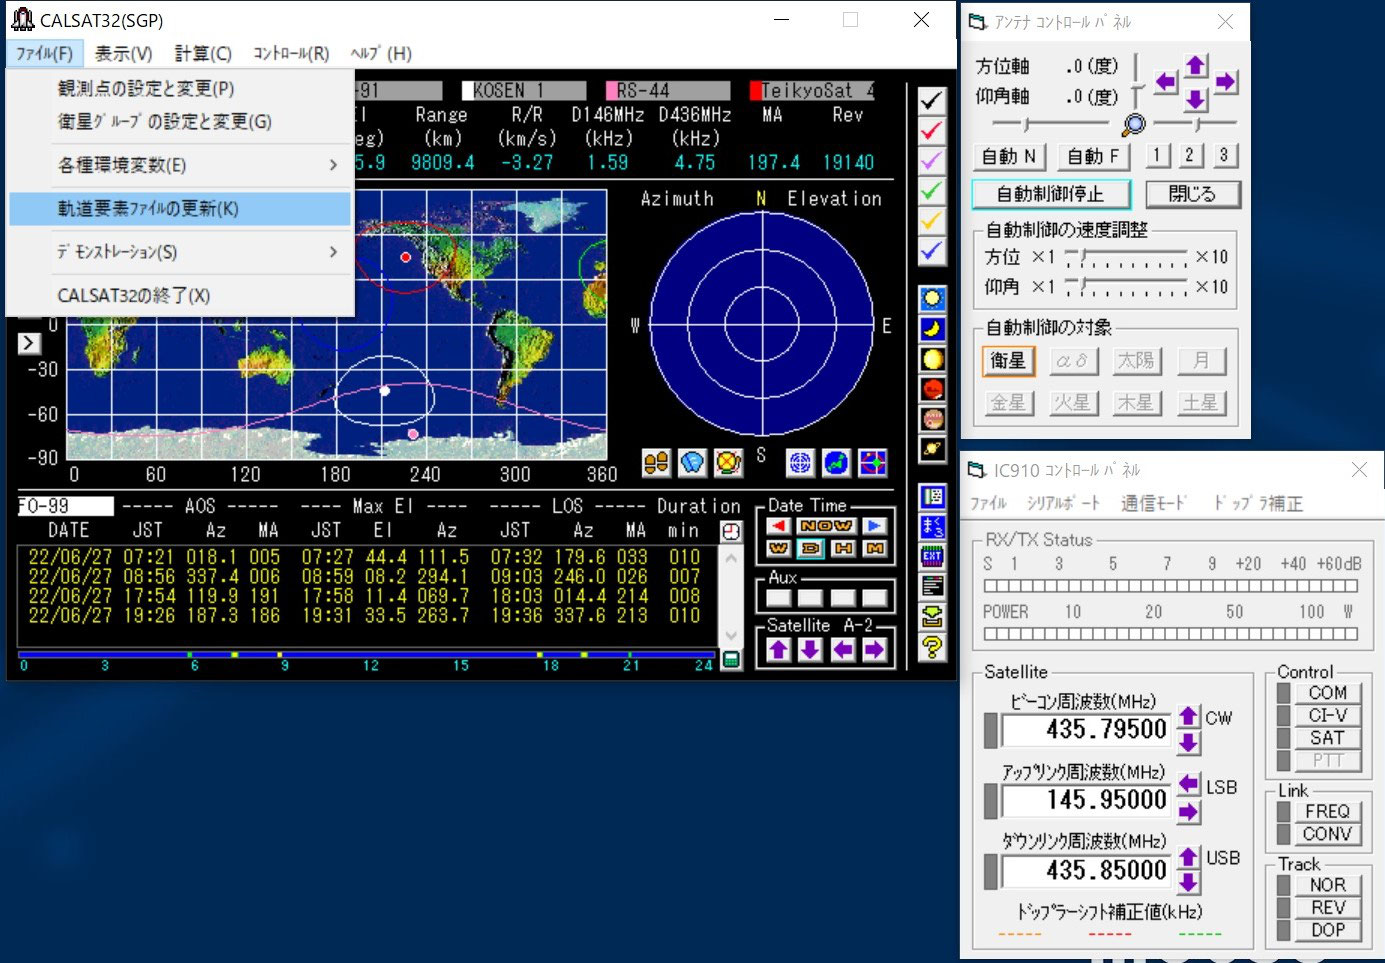Click the Saturn planet icon

click(x=932, y=449)
